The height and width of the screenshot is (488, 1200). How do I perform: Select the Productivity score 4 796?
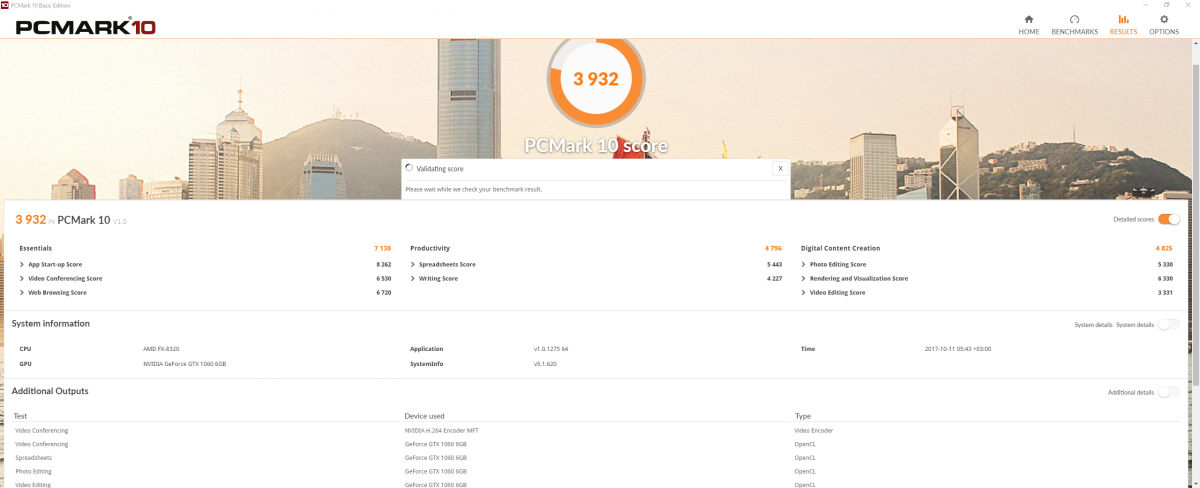pos(773,248)
